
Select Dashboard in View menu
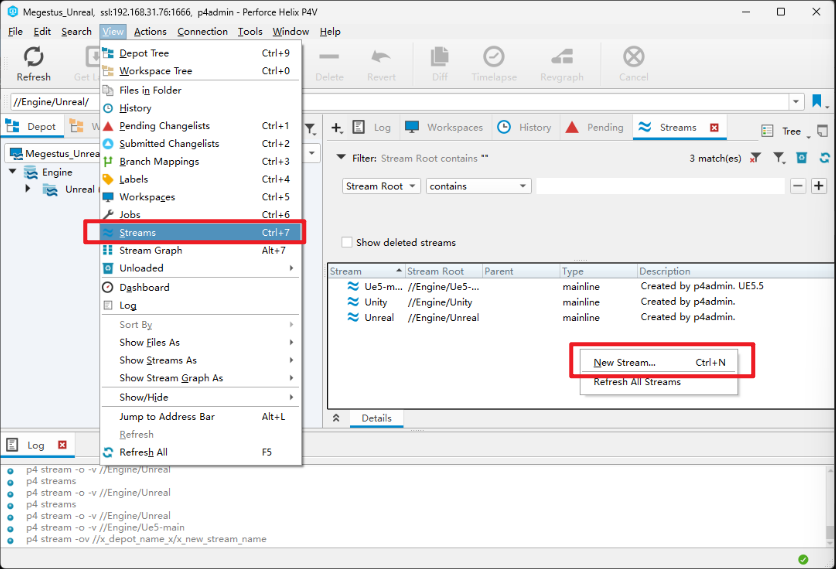[200, 287]
